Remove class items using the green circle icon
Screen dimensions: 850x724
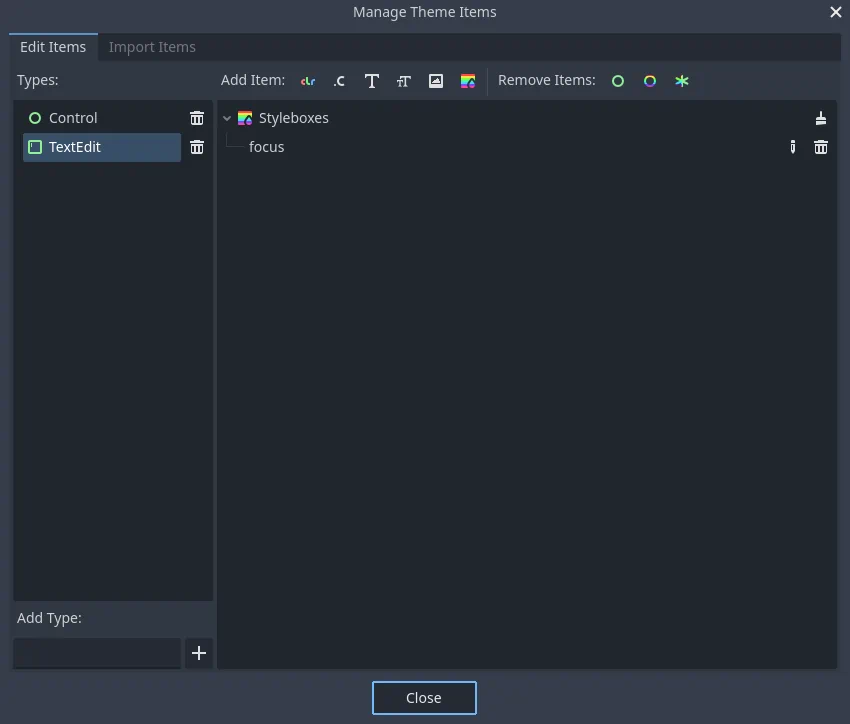(x=618, y=81)
